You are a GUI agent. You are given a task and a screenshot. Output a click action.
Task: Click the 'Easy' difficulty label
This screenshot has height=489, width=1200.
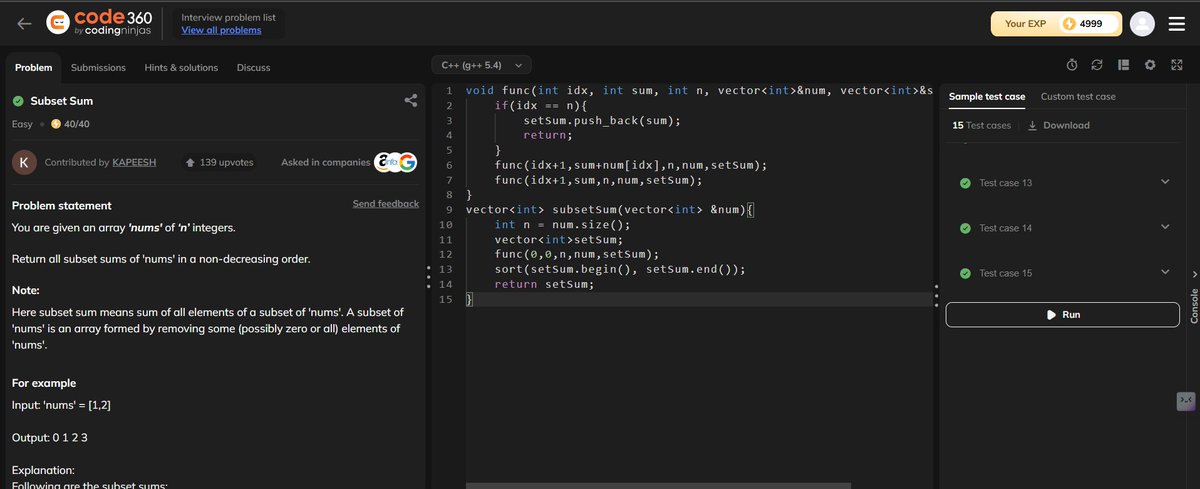[x=22, y=124]
